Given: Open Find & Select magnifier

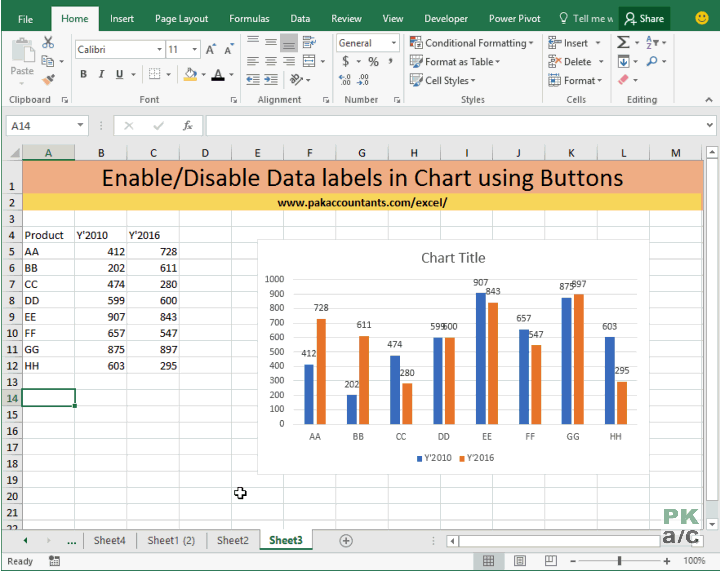Looking at the screenshot, I should click(x=652, y=61).
